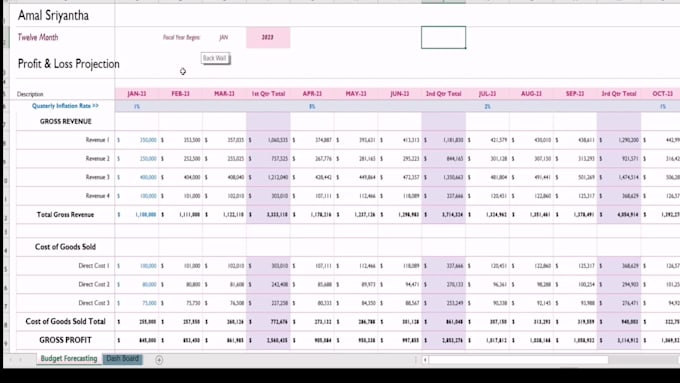Click the currently selected outlined cell
The width and height of the screenshot is (680, 383).
coord(443,37)
